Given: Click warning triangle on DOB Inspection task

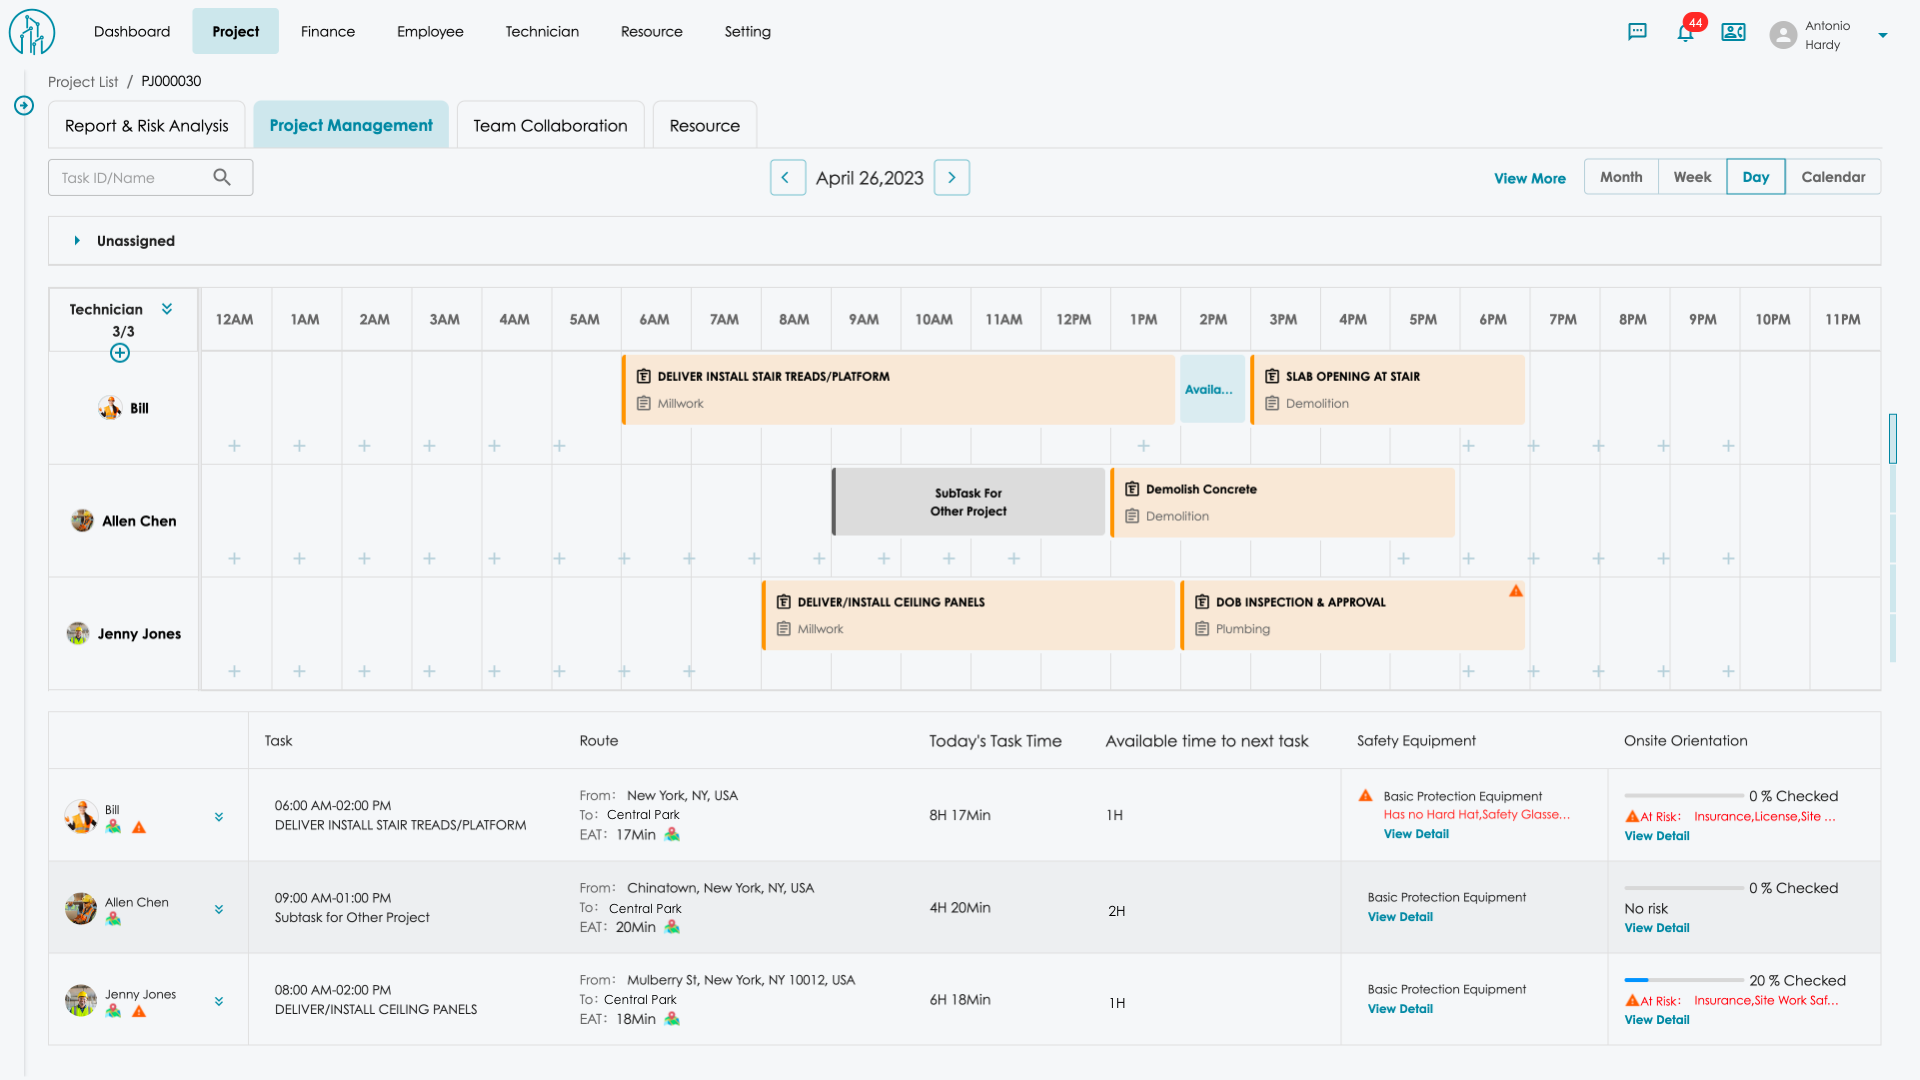Looking at the screenshot, I should (1516, 591).
